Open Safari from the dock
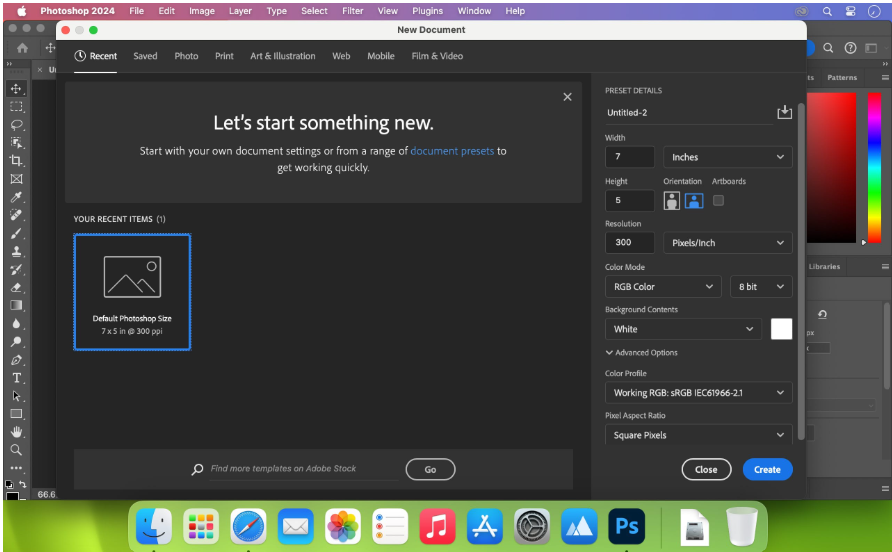 248,526
